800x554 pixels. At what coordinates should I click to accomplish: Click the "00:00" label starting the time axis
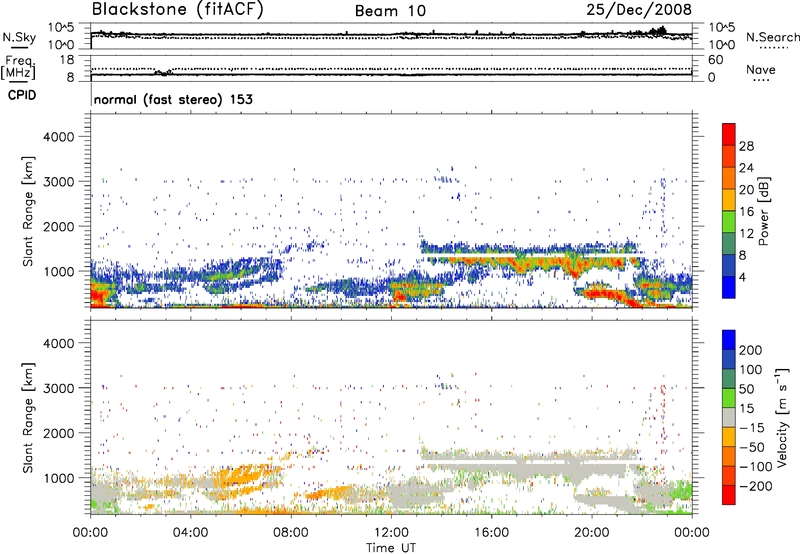[90, 533]
